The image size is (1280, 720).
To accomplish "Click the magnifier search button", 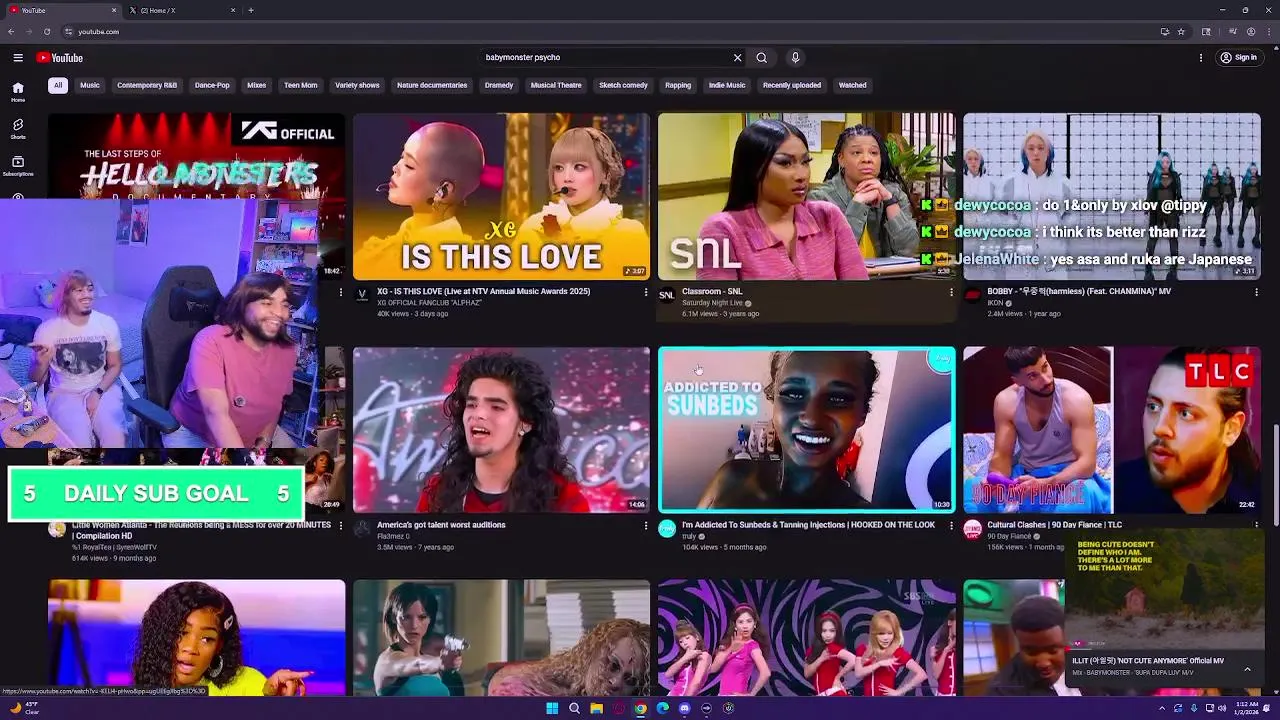I will tap(762, 58).
